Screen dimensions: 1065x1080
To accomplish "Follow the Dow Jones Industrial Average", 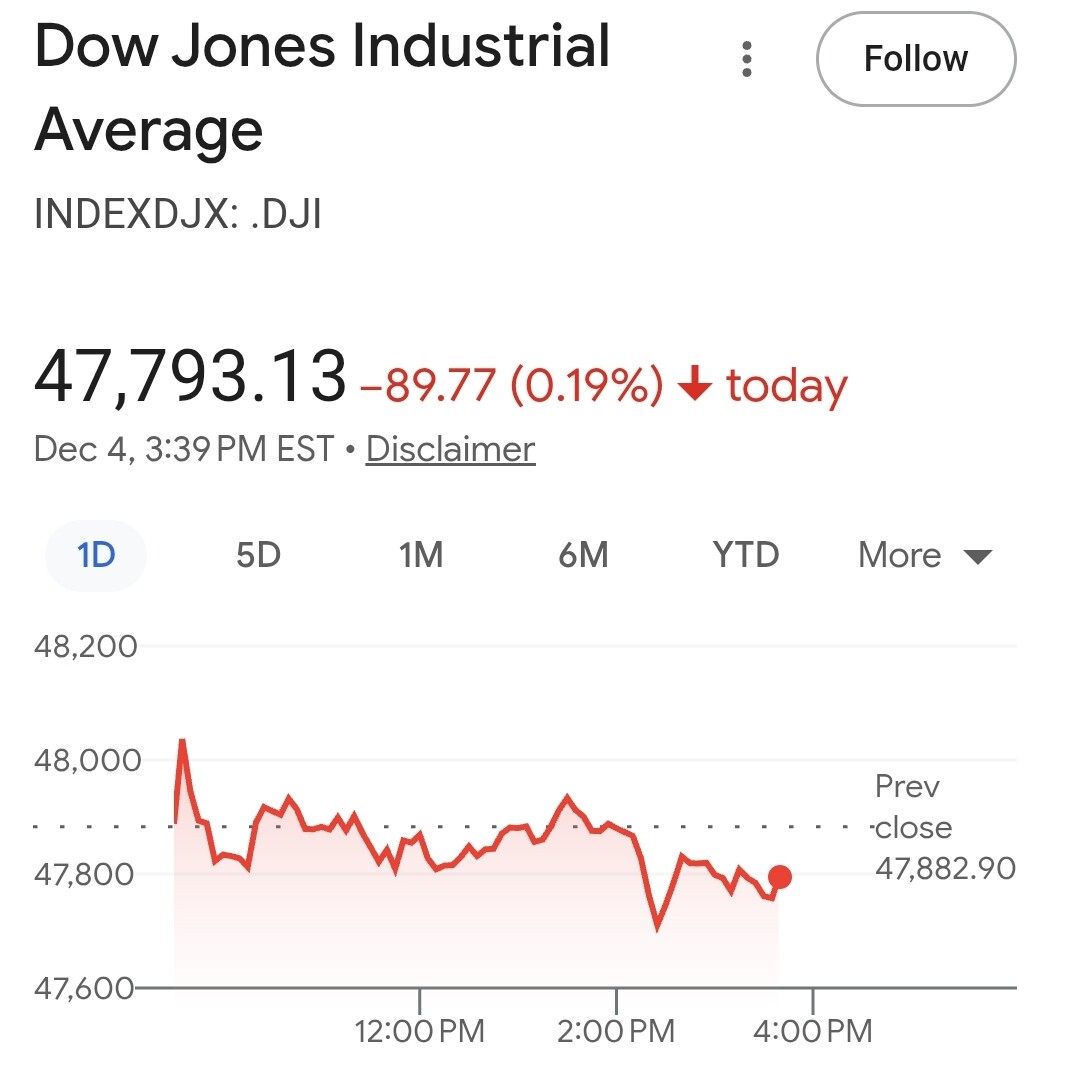I will [x=915, y=59].
